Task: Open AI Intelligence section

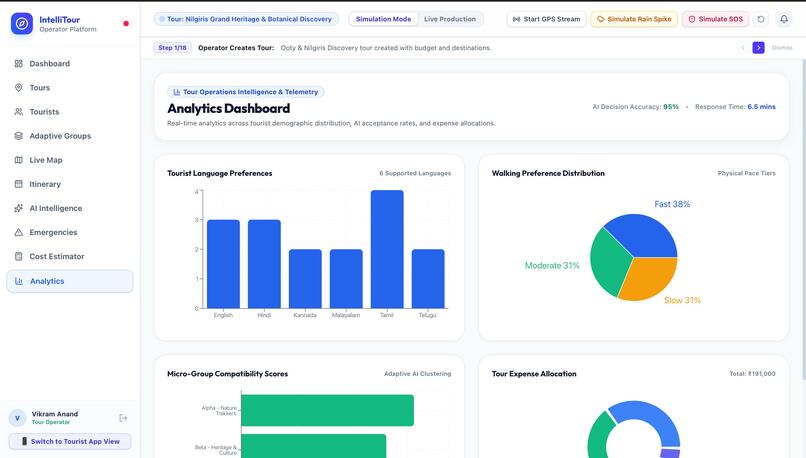Action: [x=69, y=208]
